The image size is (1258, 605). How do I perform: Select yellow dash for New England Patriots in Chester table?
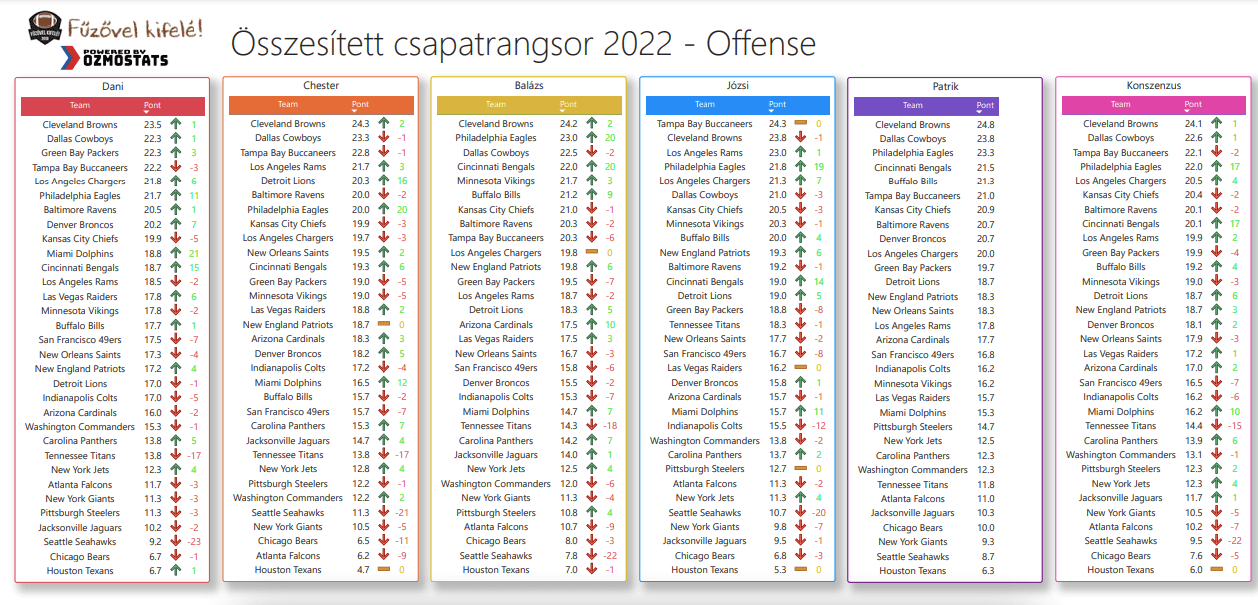(x=384, y=325)
